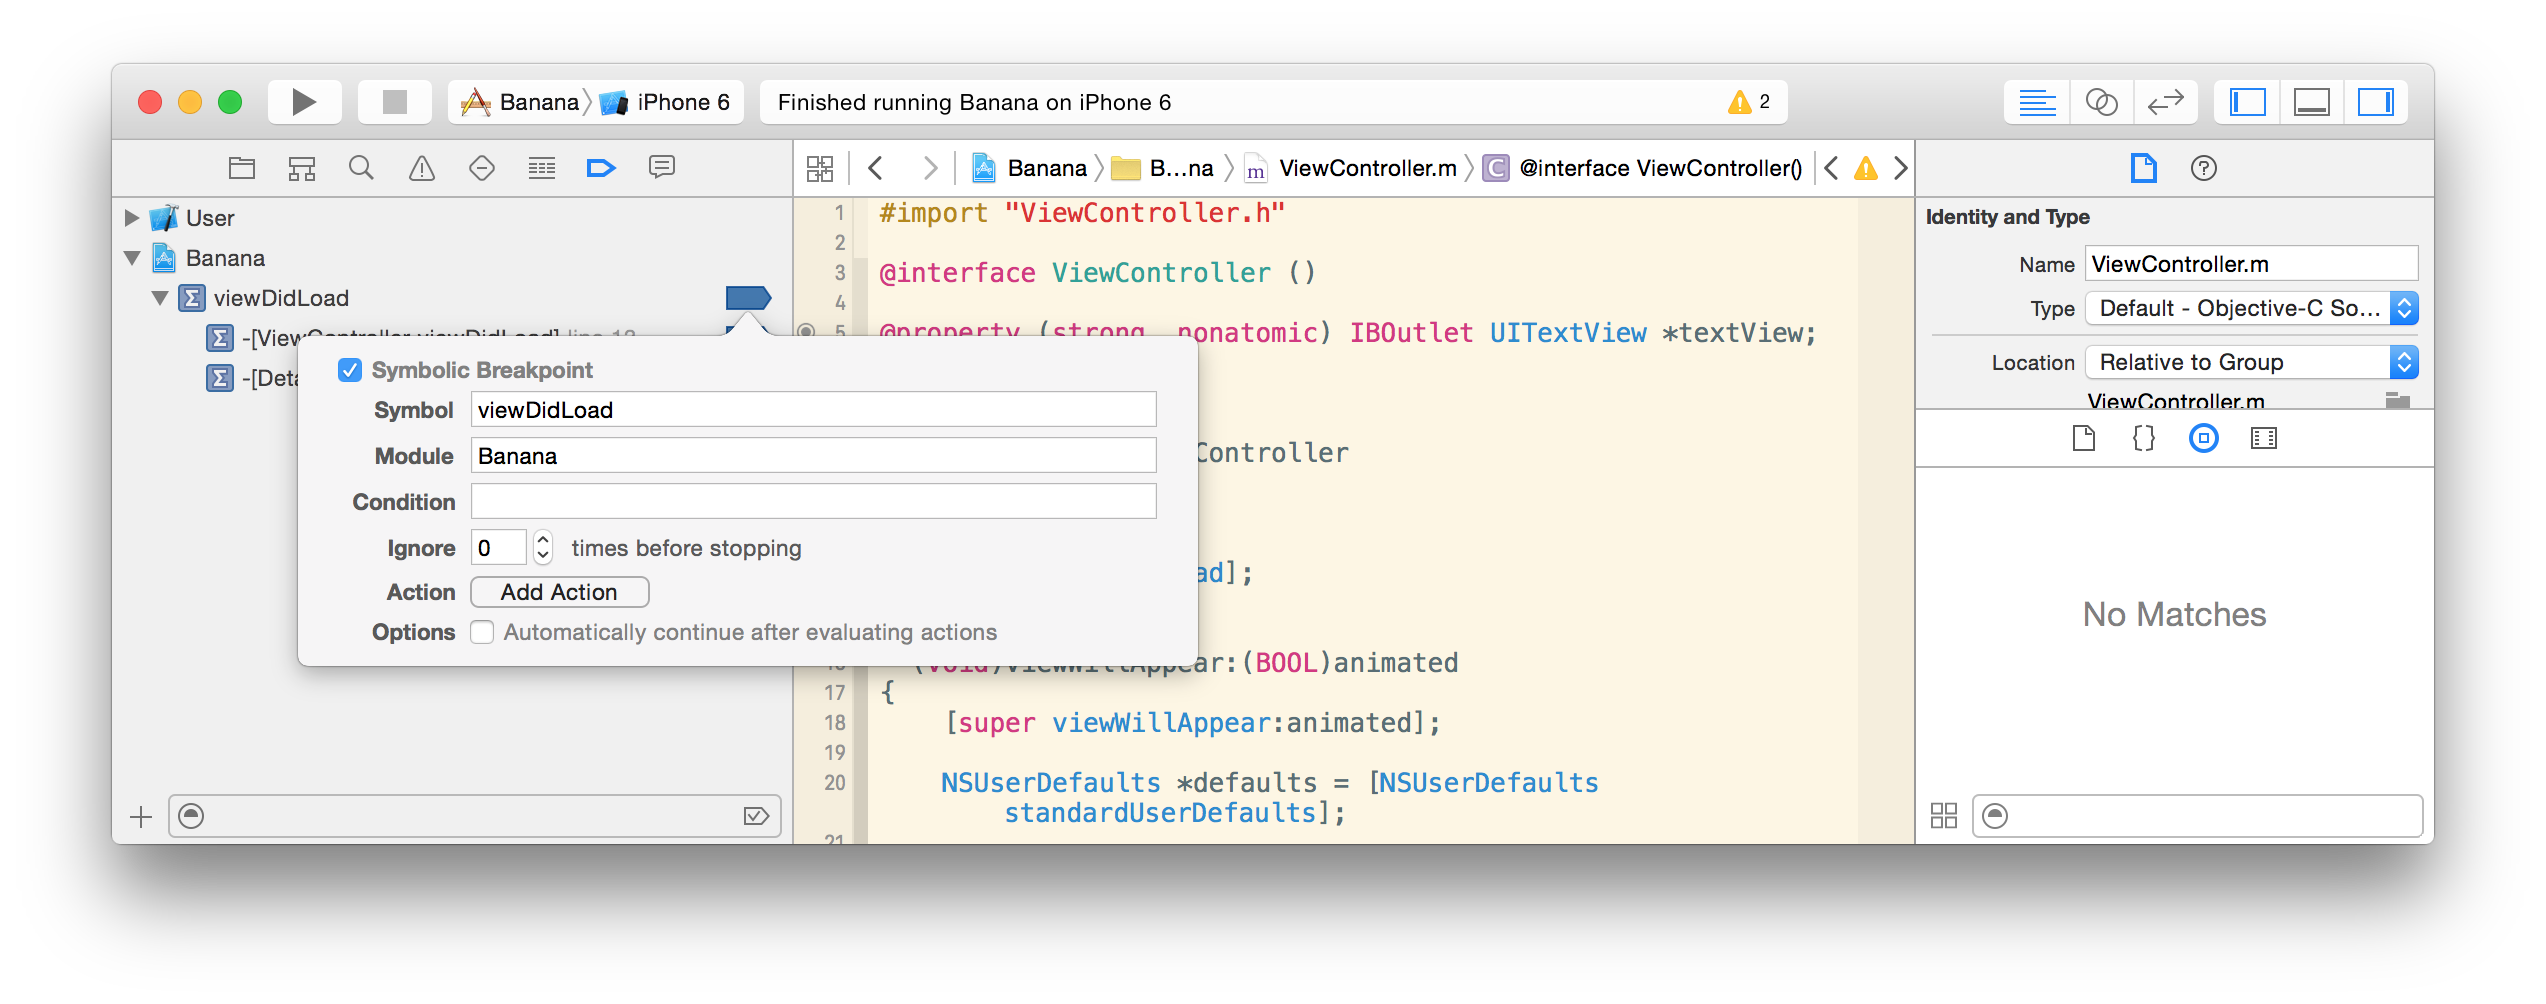Open the Breakpoint navigator tab

601,168
